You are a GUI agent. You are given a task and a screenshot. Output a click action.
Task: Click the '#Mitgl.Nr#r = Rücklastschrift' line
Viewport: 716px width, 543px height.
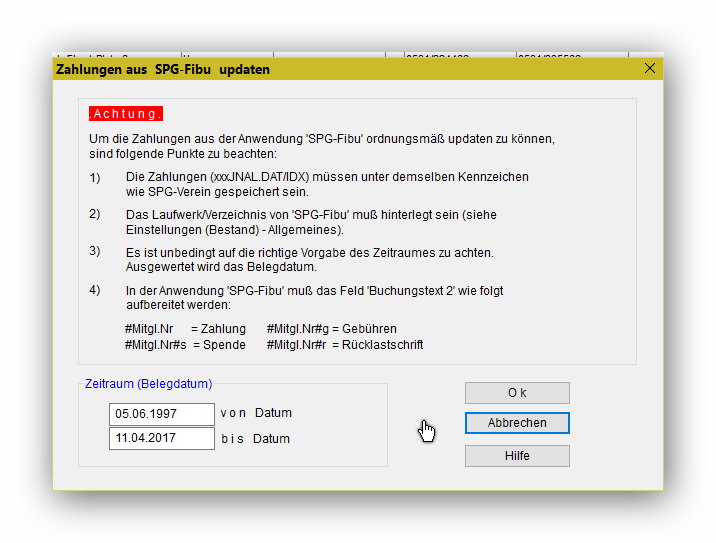tap(345, 345)
